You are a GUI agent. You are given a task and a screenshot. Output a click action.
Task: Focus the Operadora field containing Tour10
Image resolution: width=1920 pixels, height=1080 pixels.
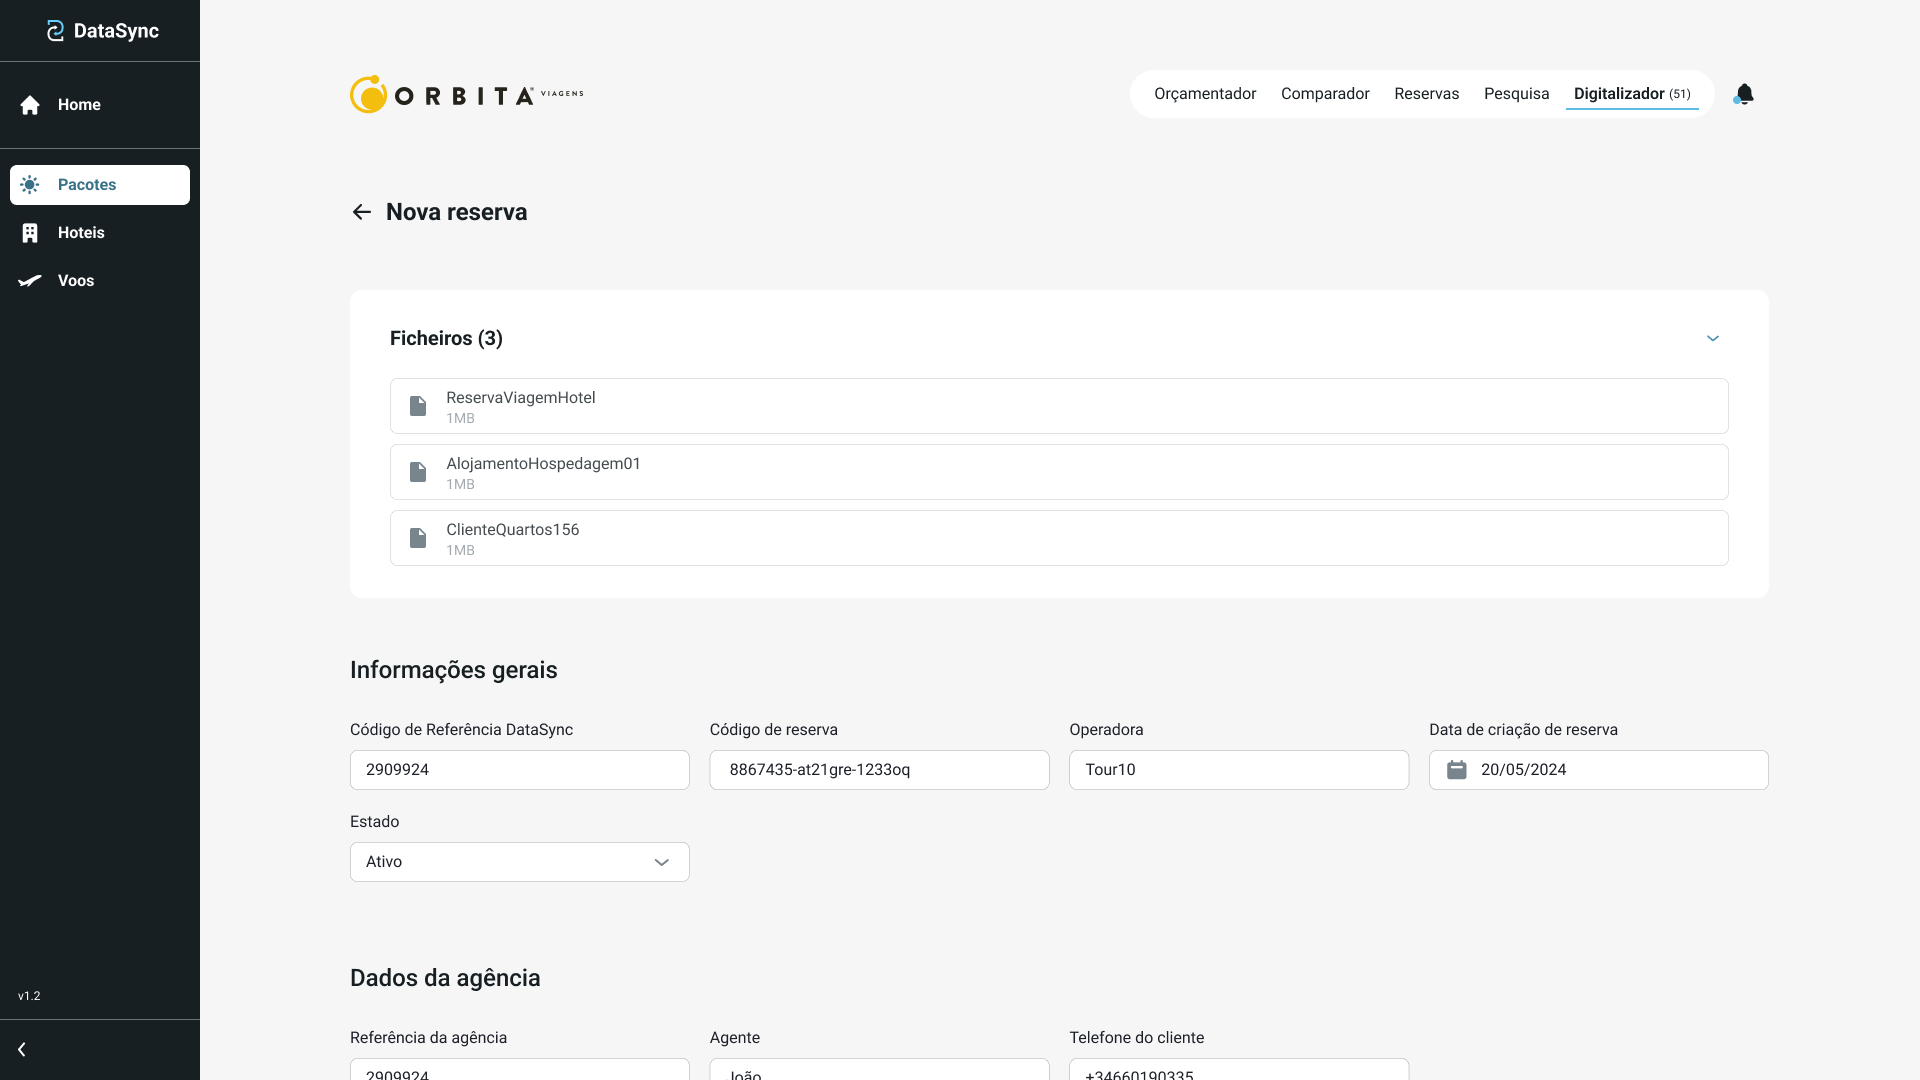click(x=1238, y=770)
